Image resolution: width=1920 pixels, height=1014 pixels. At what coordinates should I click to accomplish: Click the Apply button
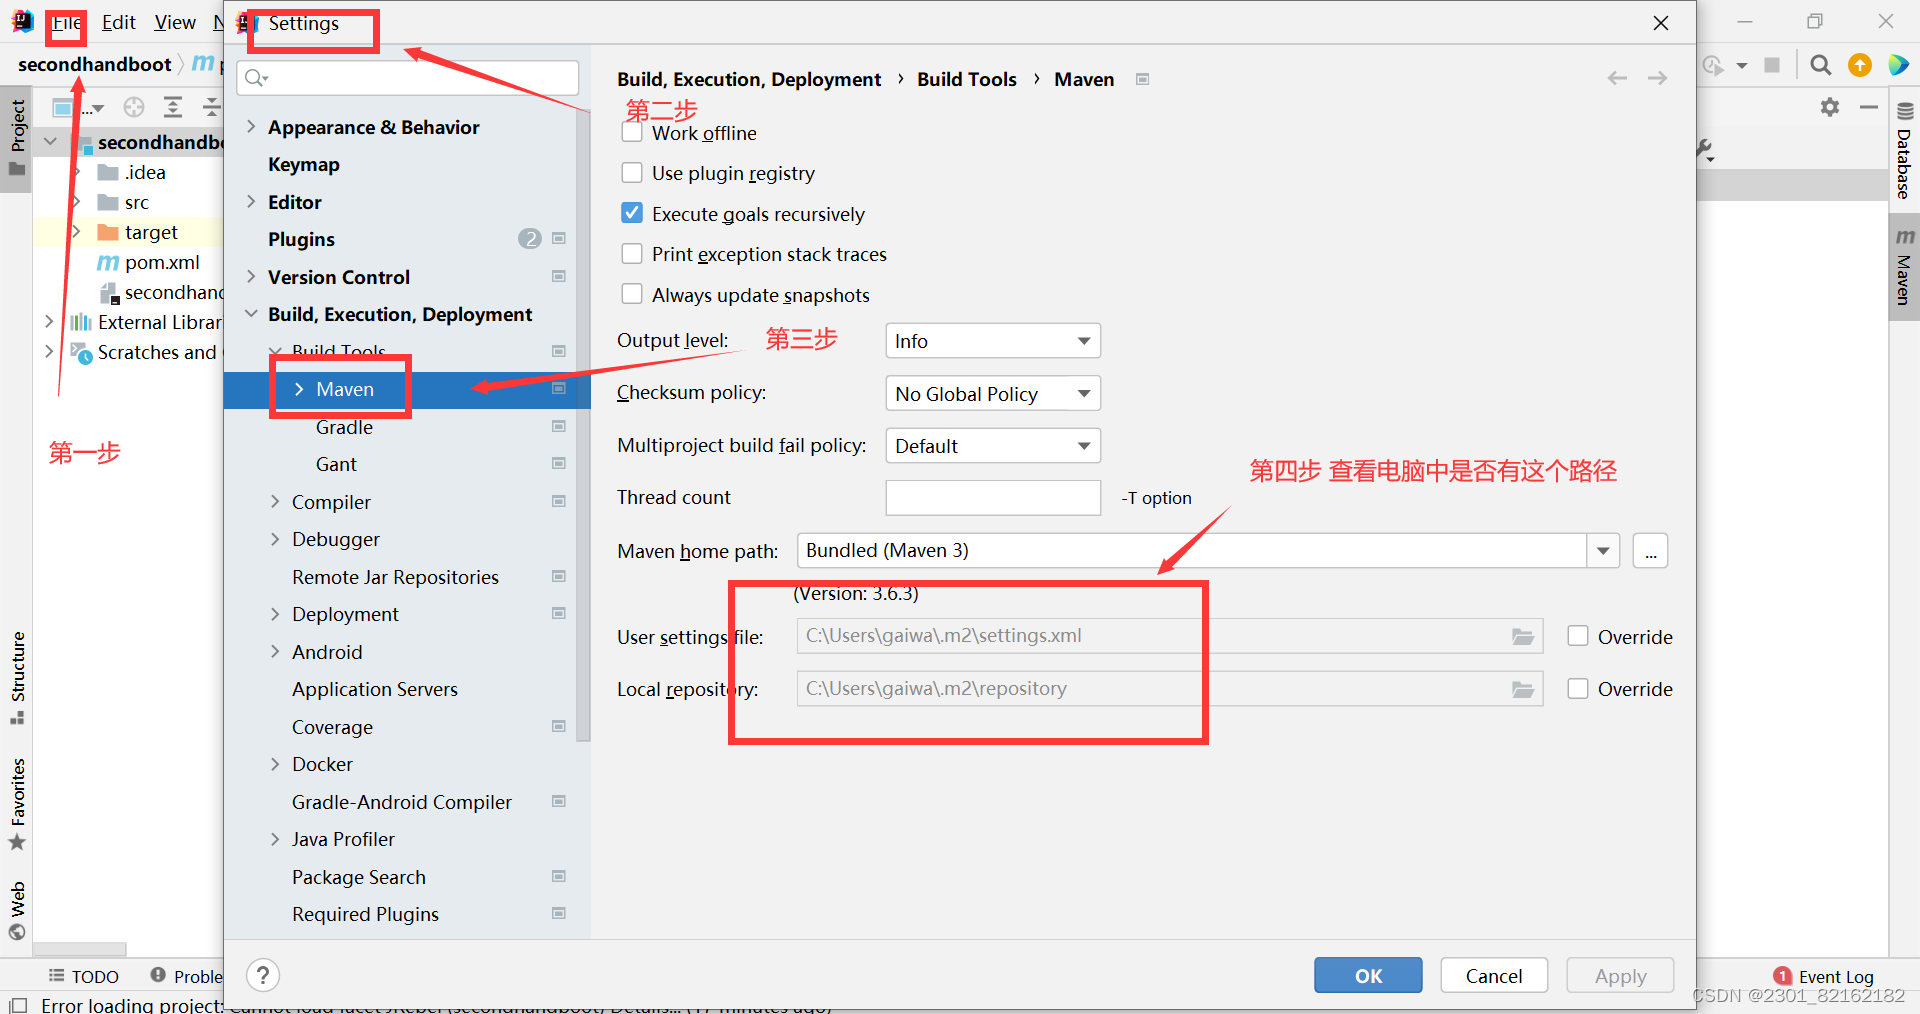click(1619, 975)
